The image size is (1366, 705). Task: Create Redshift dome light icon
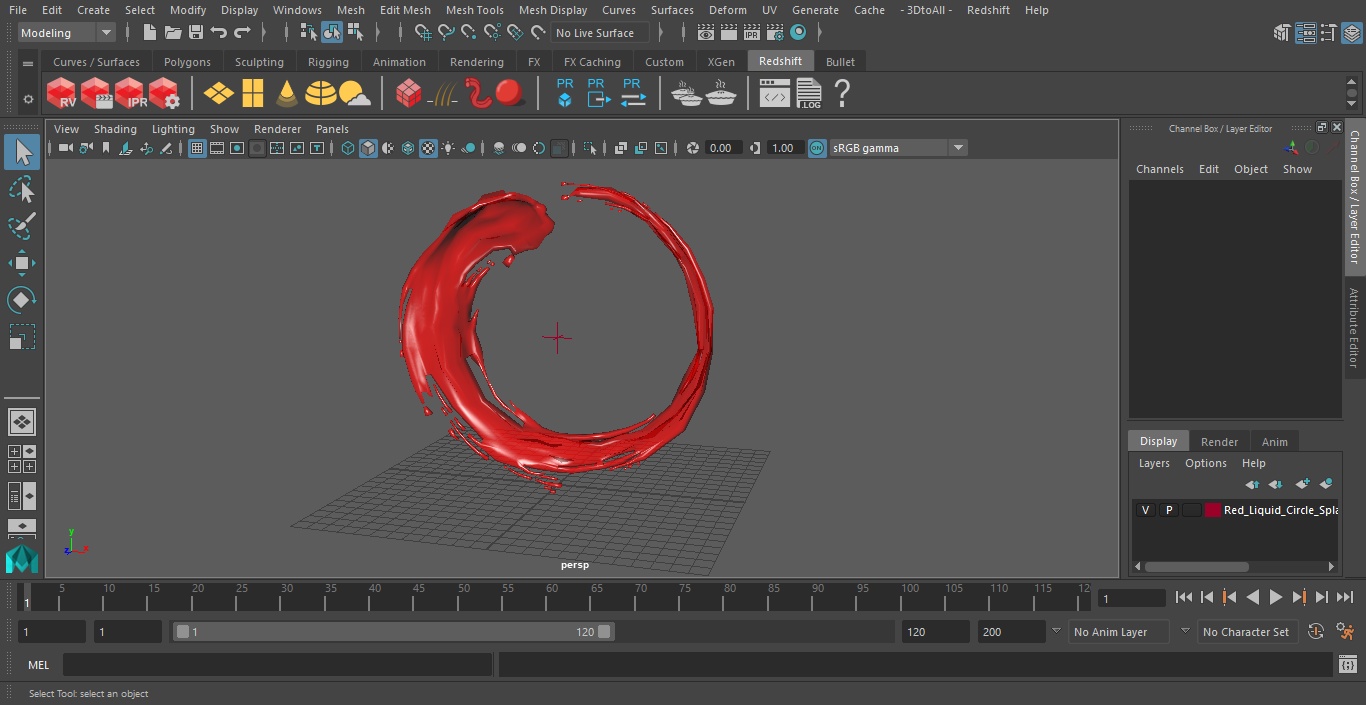coord(321,94)
